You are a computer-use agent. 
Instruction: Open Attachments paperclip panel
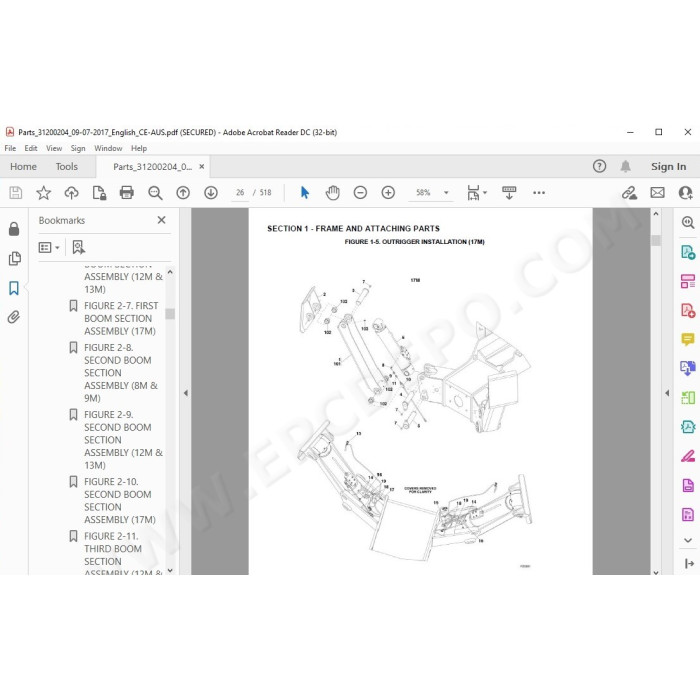tap(14, 317)
